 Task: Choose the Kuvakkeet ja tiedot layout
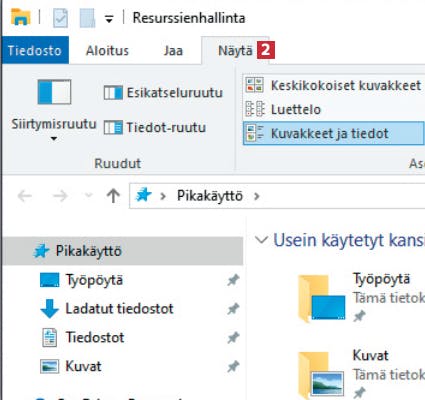coord(334,133)
